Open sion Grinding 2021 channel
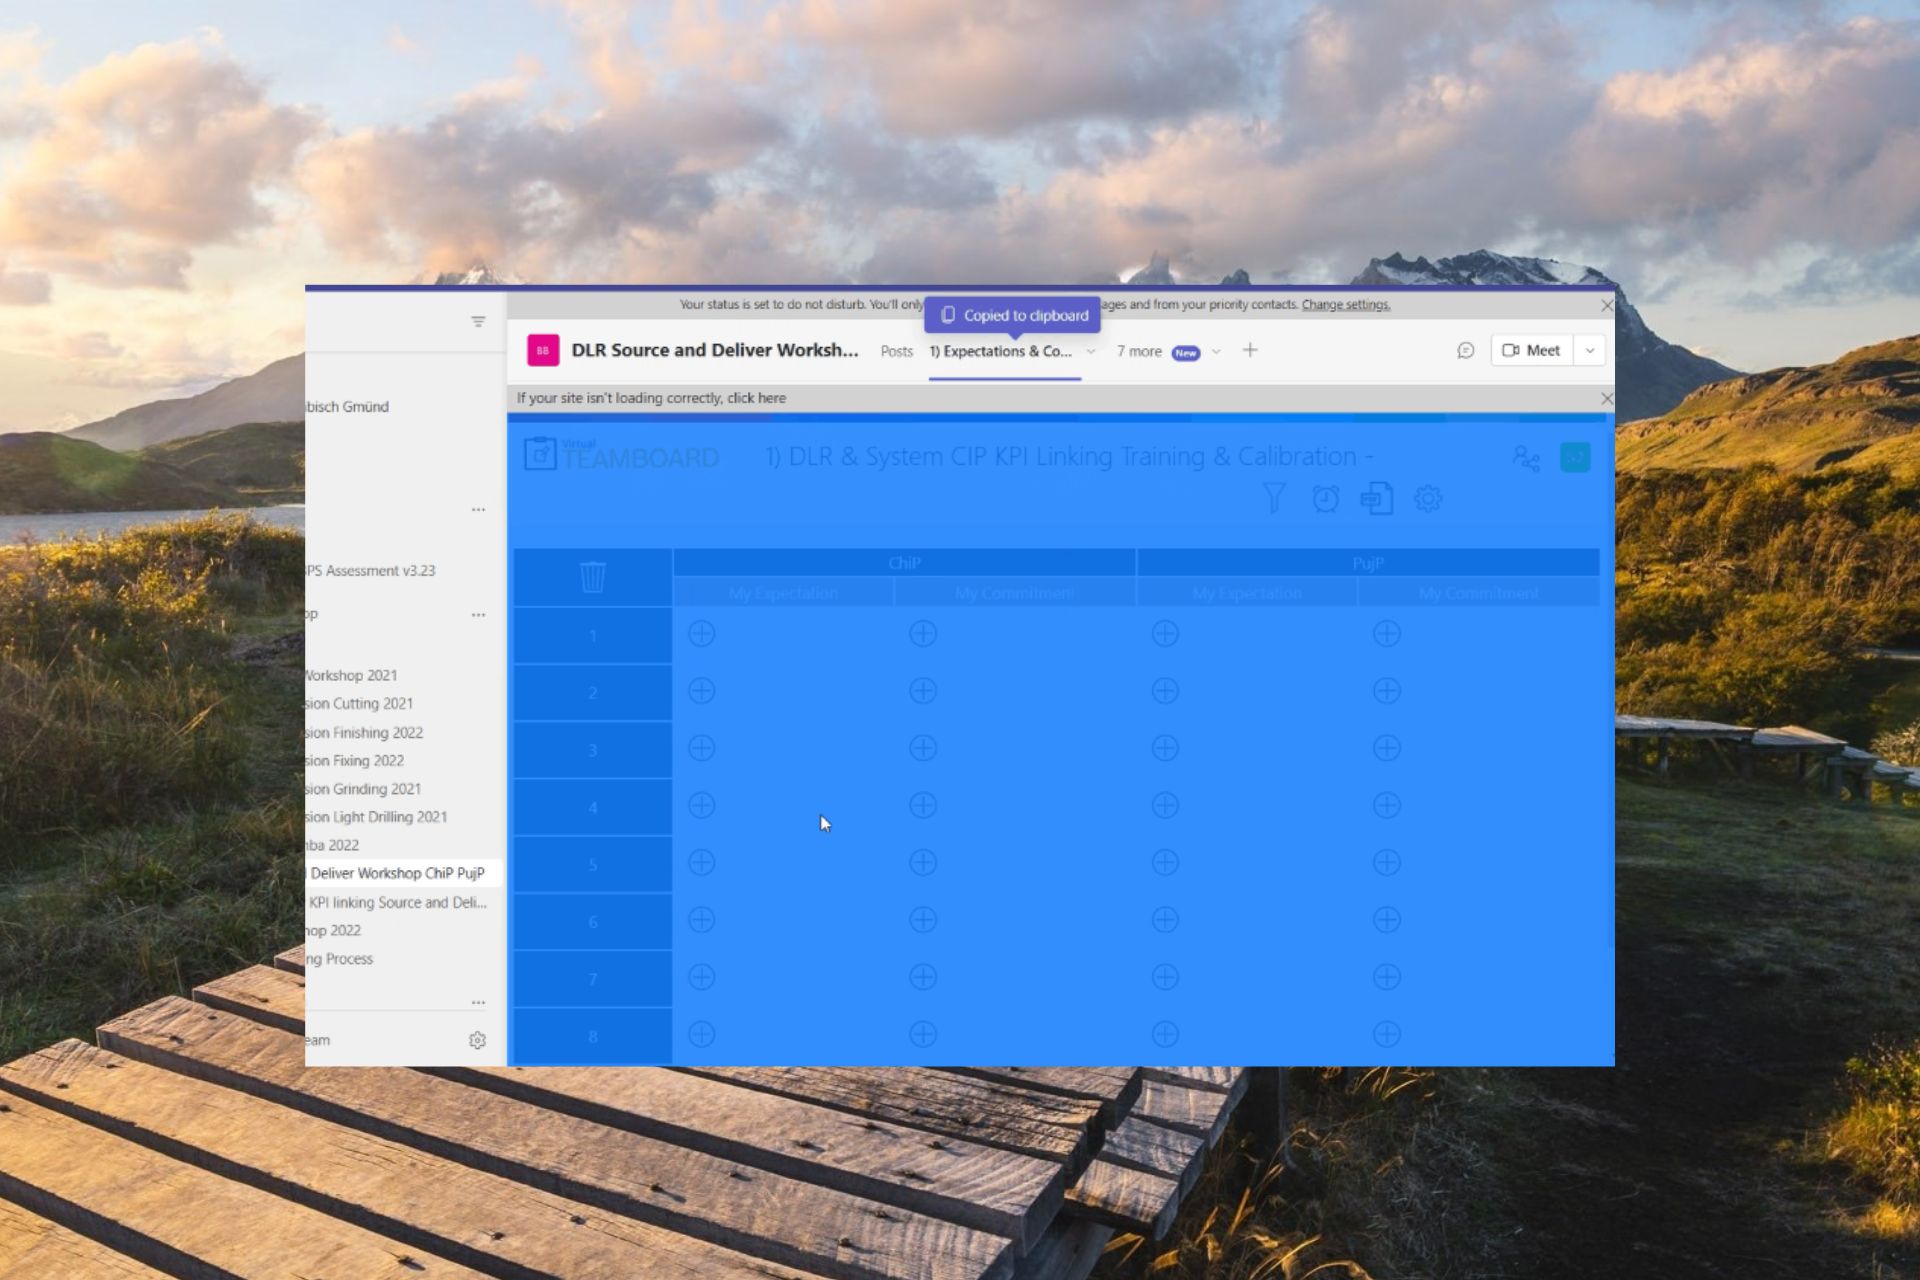 click(364, 788)
